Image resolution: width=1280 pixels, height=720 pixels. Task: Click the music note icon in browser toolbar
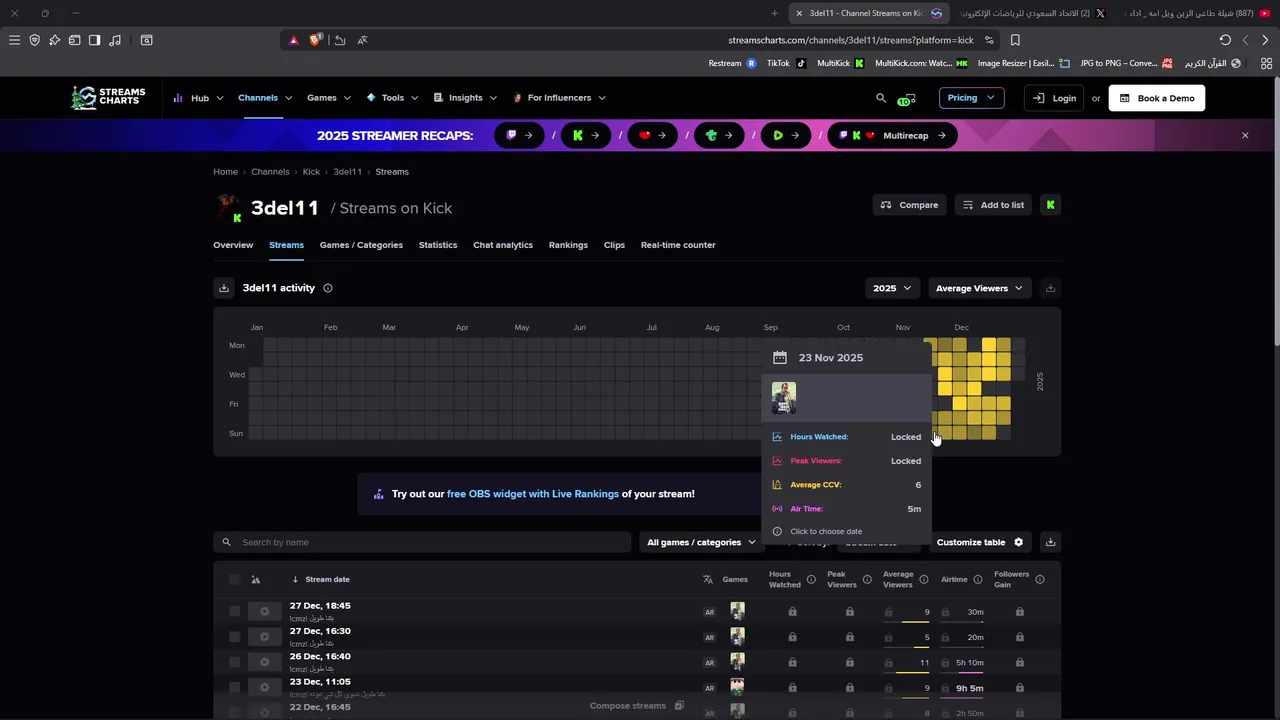point(115,40)
